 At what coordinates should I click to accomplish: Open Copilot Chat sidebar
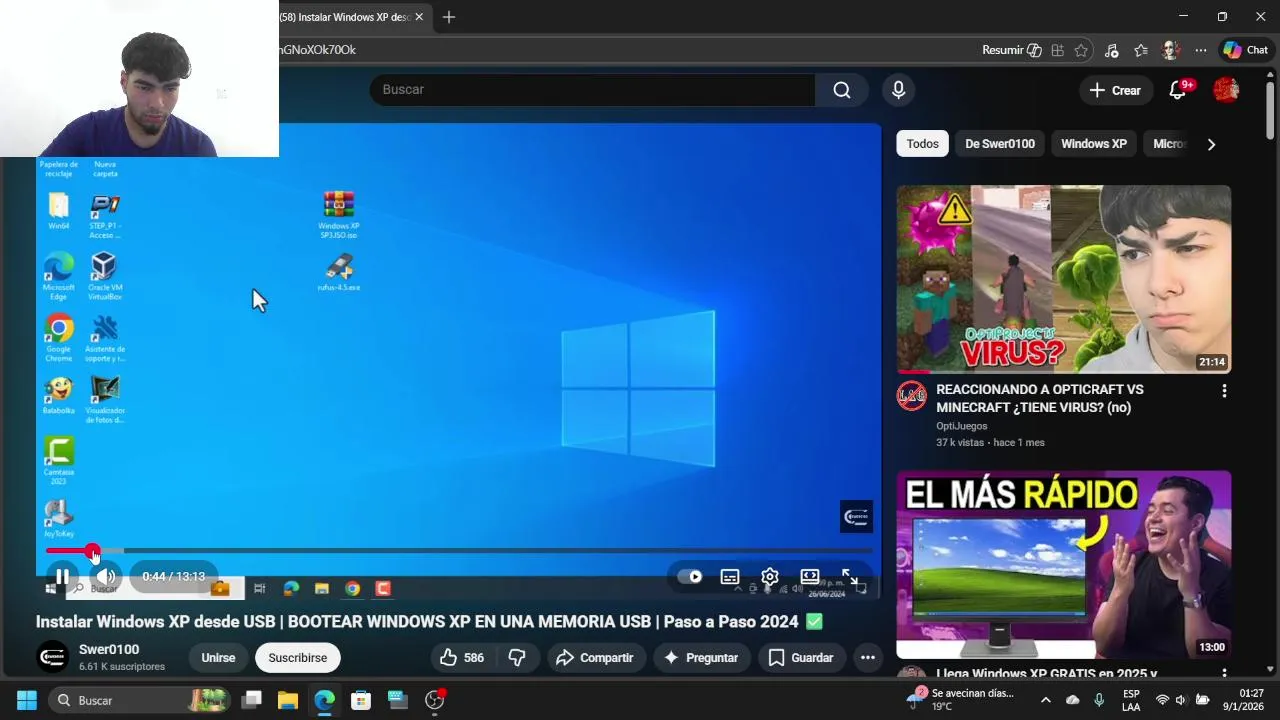1246,50
